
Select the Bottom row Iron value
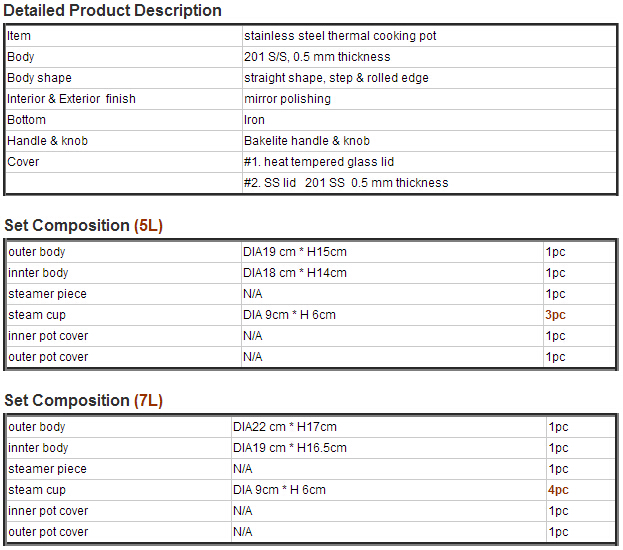429,120
